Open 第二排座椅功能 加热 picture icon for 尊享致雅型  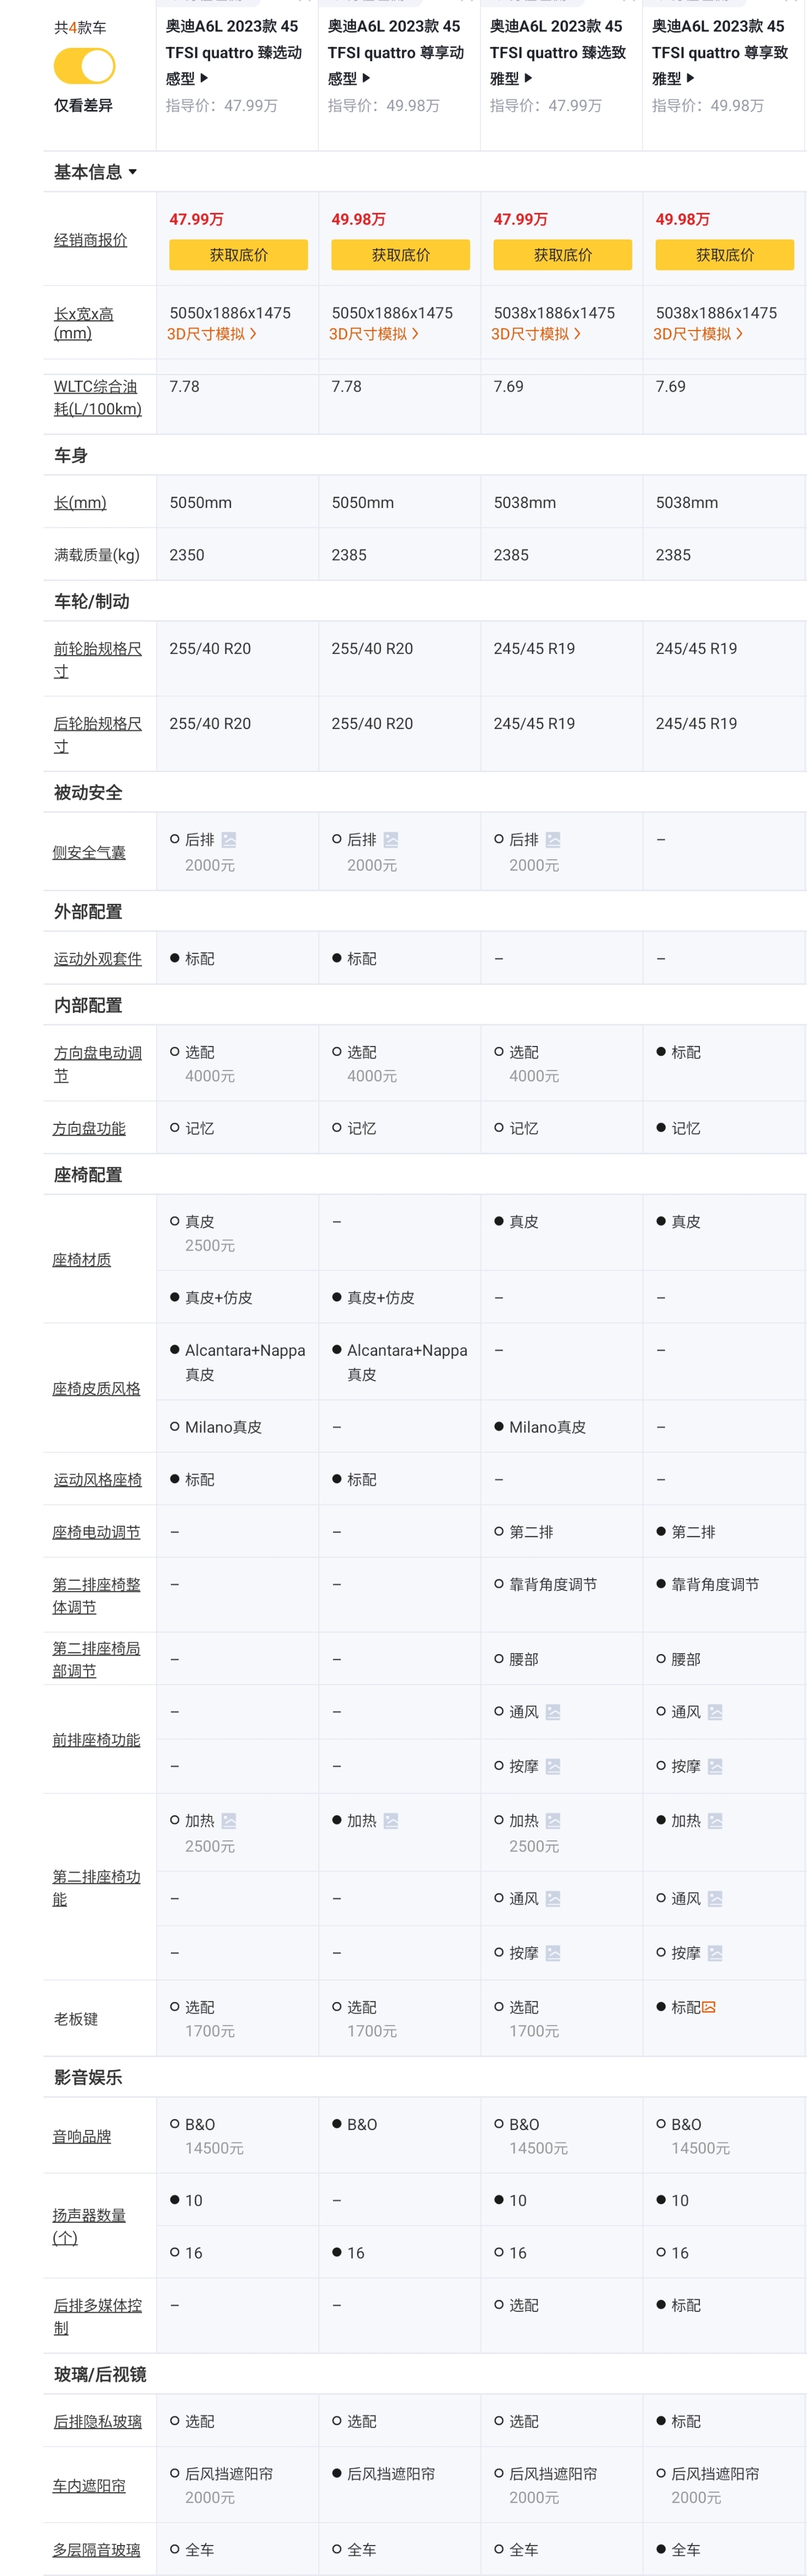[x=715, y=1821]
